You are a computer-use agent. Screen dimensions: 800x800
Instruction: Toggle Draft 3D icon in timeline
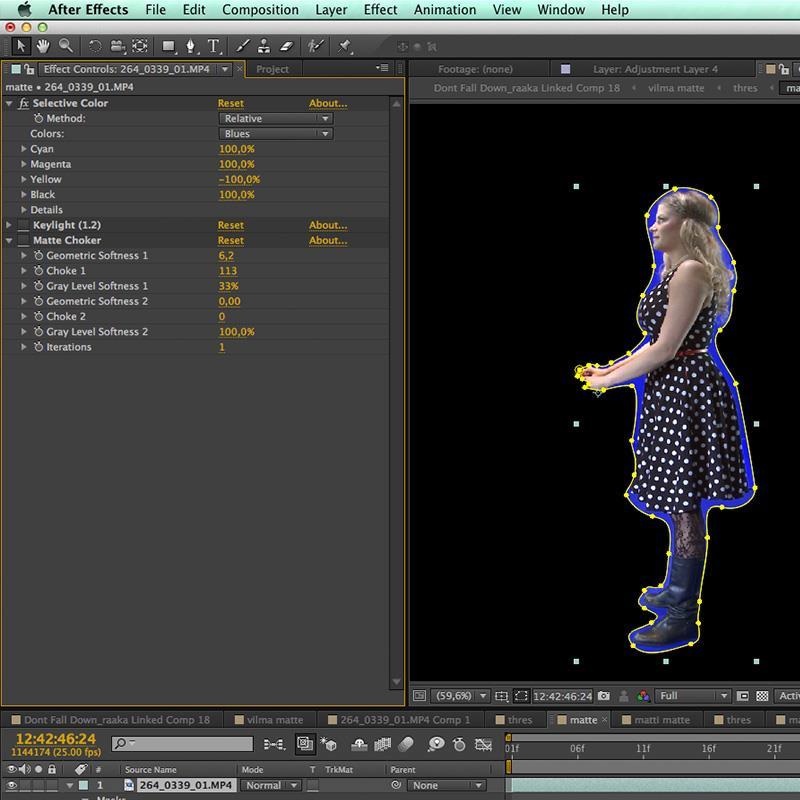(329, 744)
